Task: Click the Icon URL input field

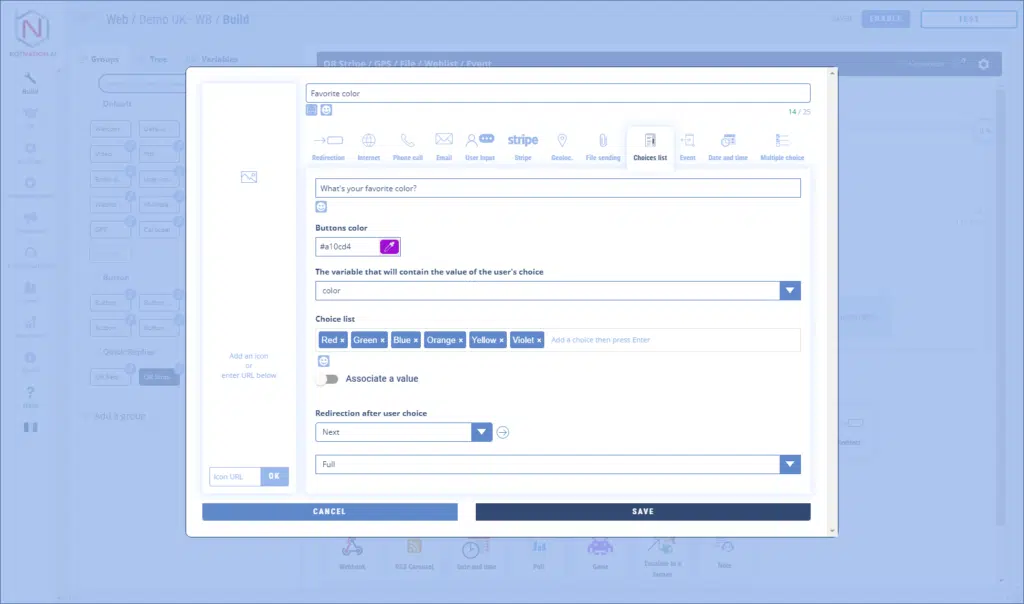Action: [235, 477]
